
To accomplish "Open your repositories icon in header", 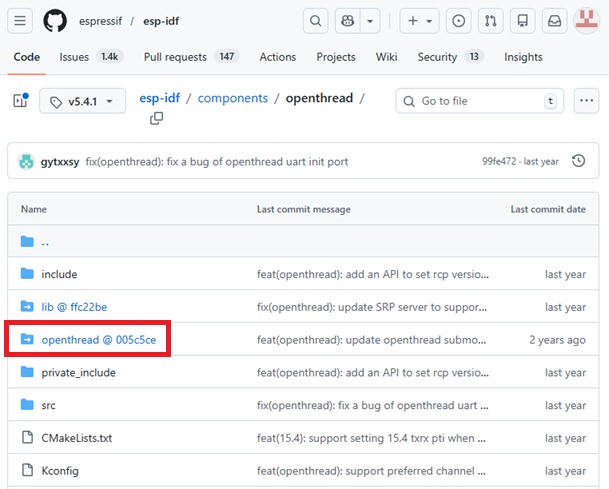I will coord(523,21).
